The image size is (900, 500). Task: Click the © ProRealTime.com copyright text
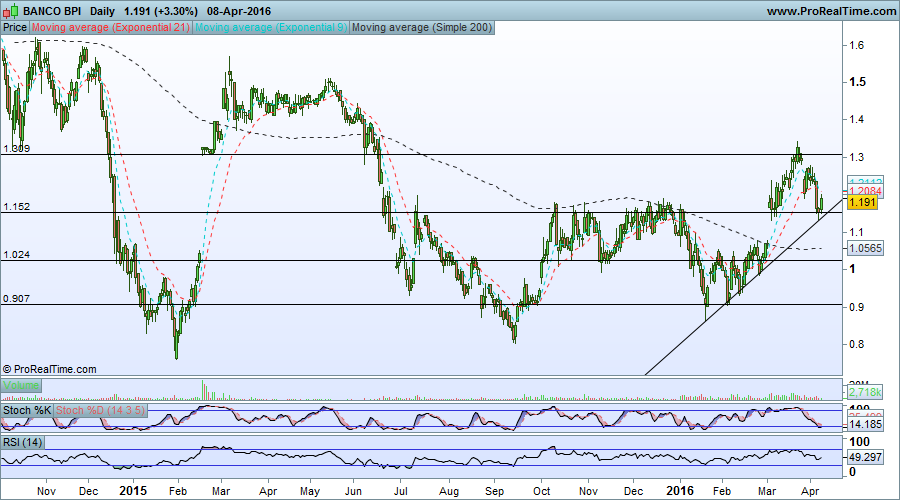tap(49, 369)
